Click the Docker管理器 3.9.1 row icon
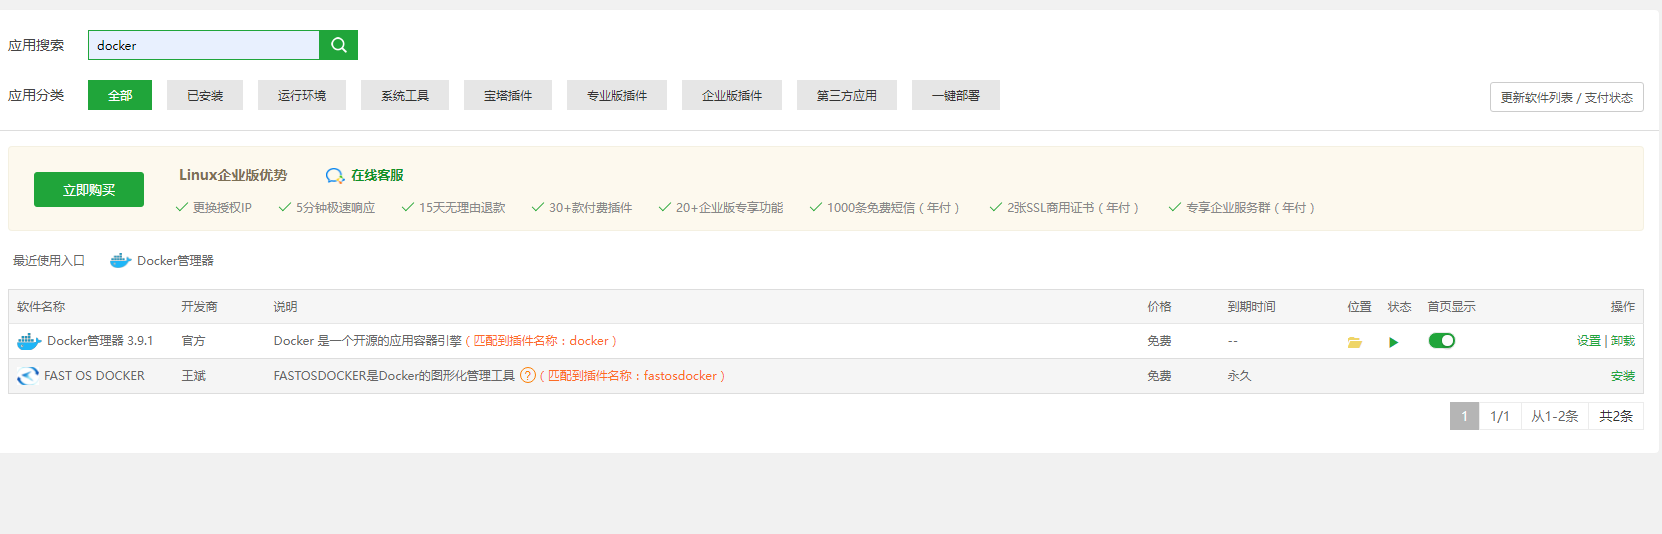This screenshot has width=1662, height=534. click(29, 341)
